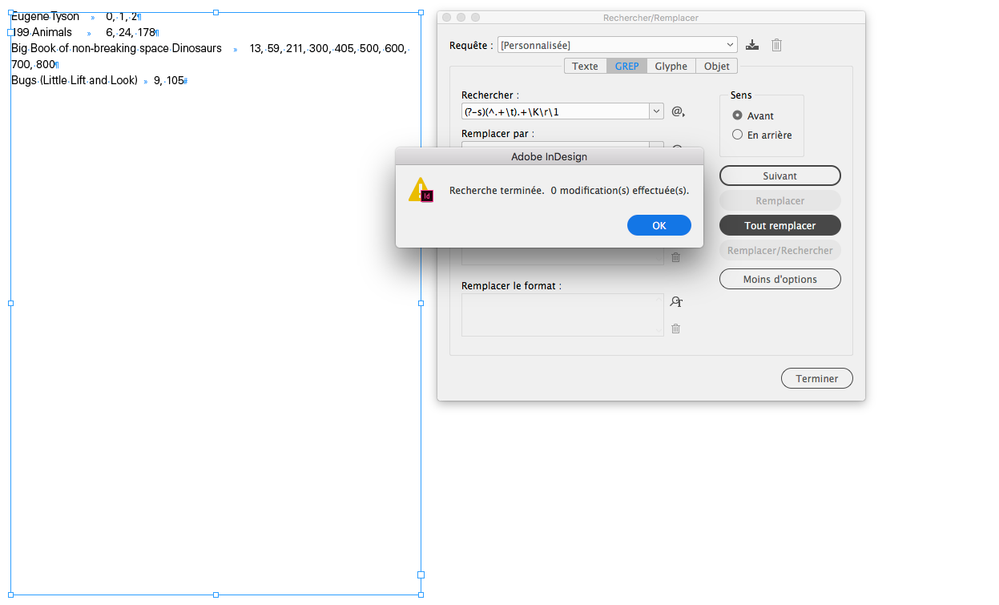
Task: Clear replace format with trash icon
Action: coord(676,329)
